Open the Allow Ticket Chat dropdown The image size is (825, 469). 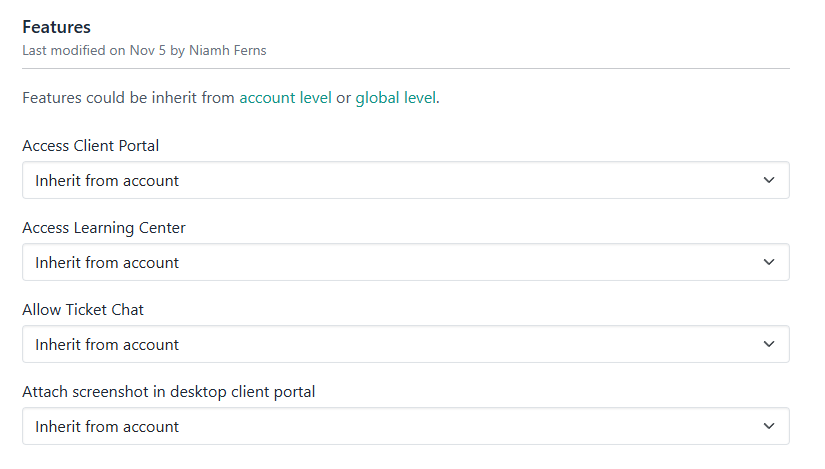click(405, 345)
